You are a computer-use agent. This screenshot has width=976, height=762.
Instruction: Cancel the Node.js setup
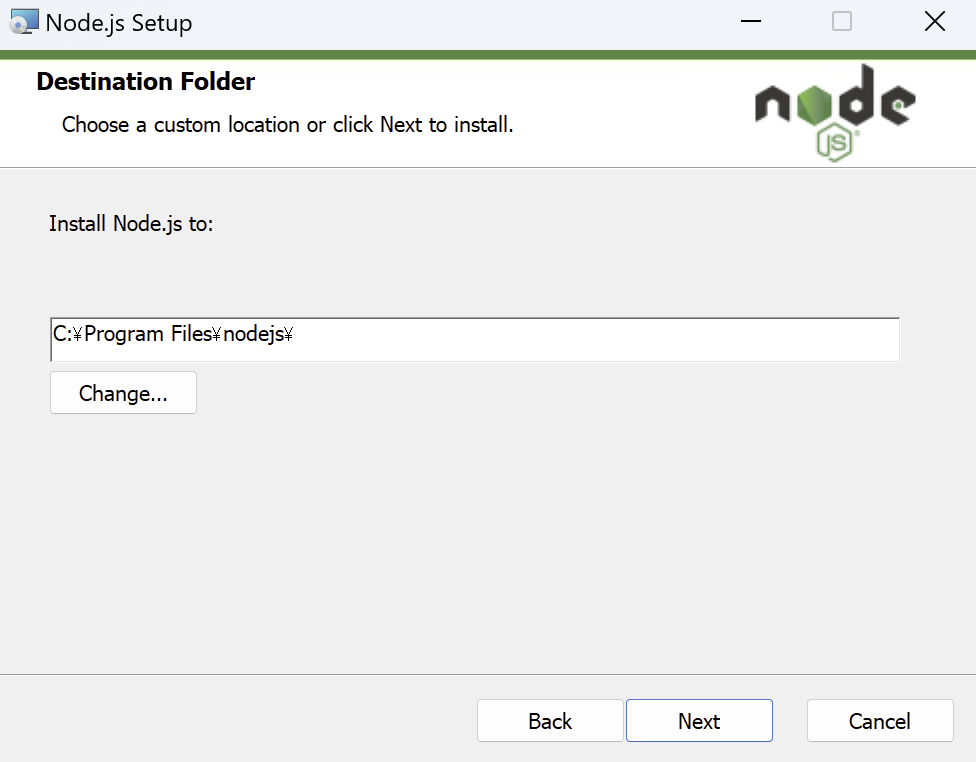880,720
